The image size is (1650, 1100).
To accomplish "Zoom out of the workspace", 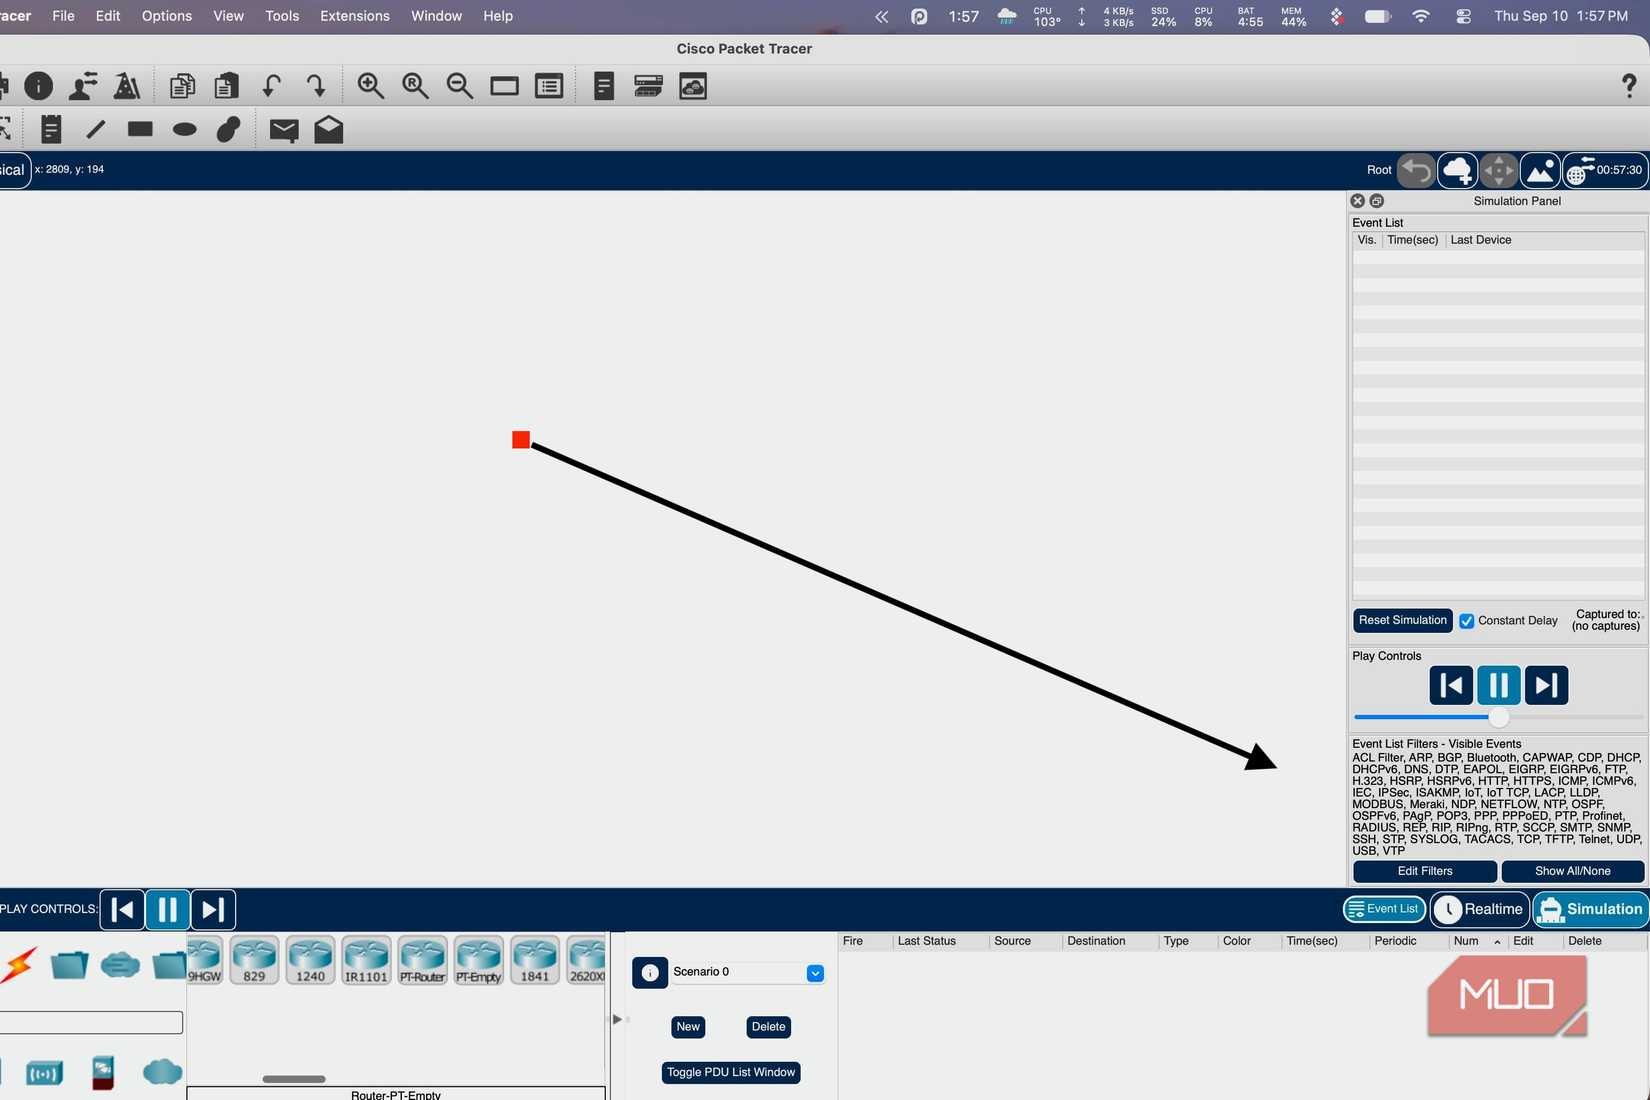I will tap(460, 86).
